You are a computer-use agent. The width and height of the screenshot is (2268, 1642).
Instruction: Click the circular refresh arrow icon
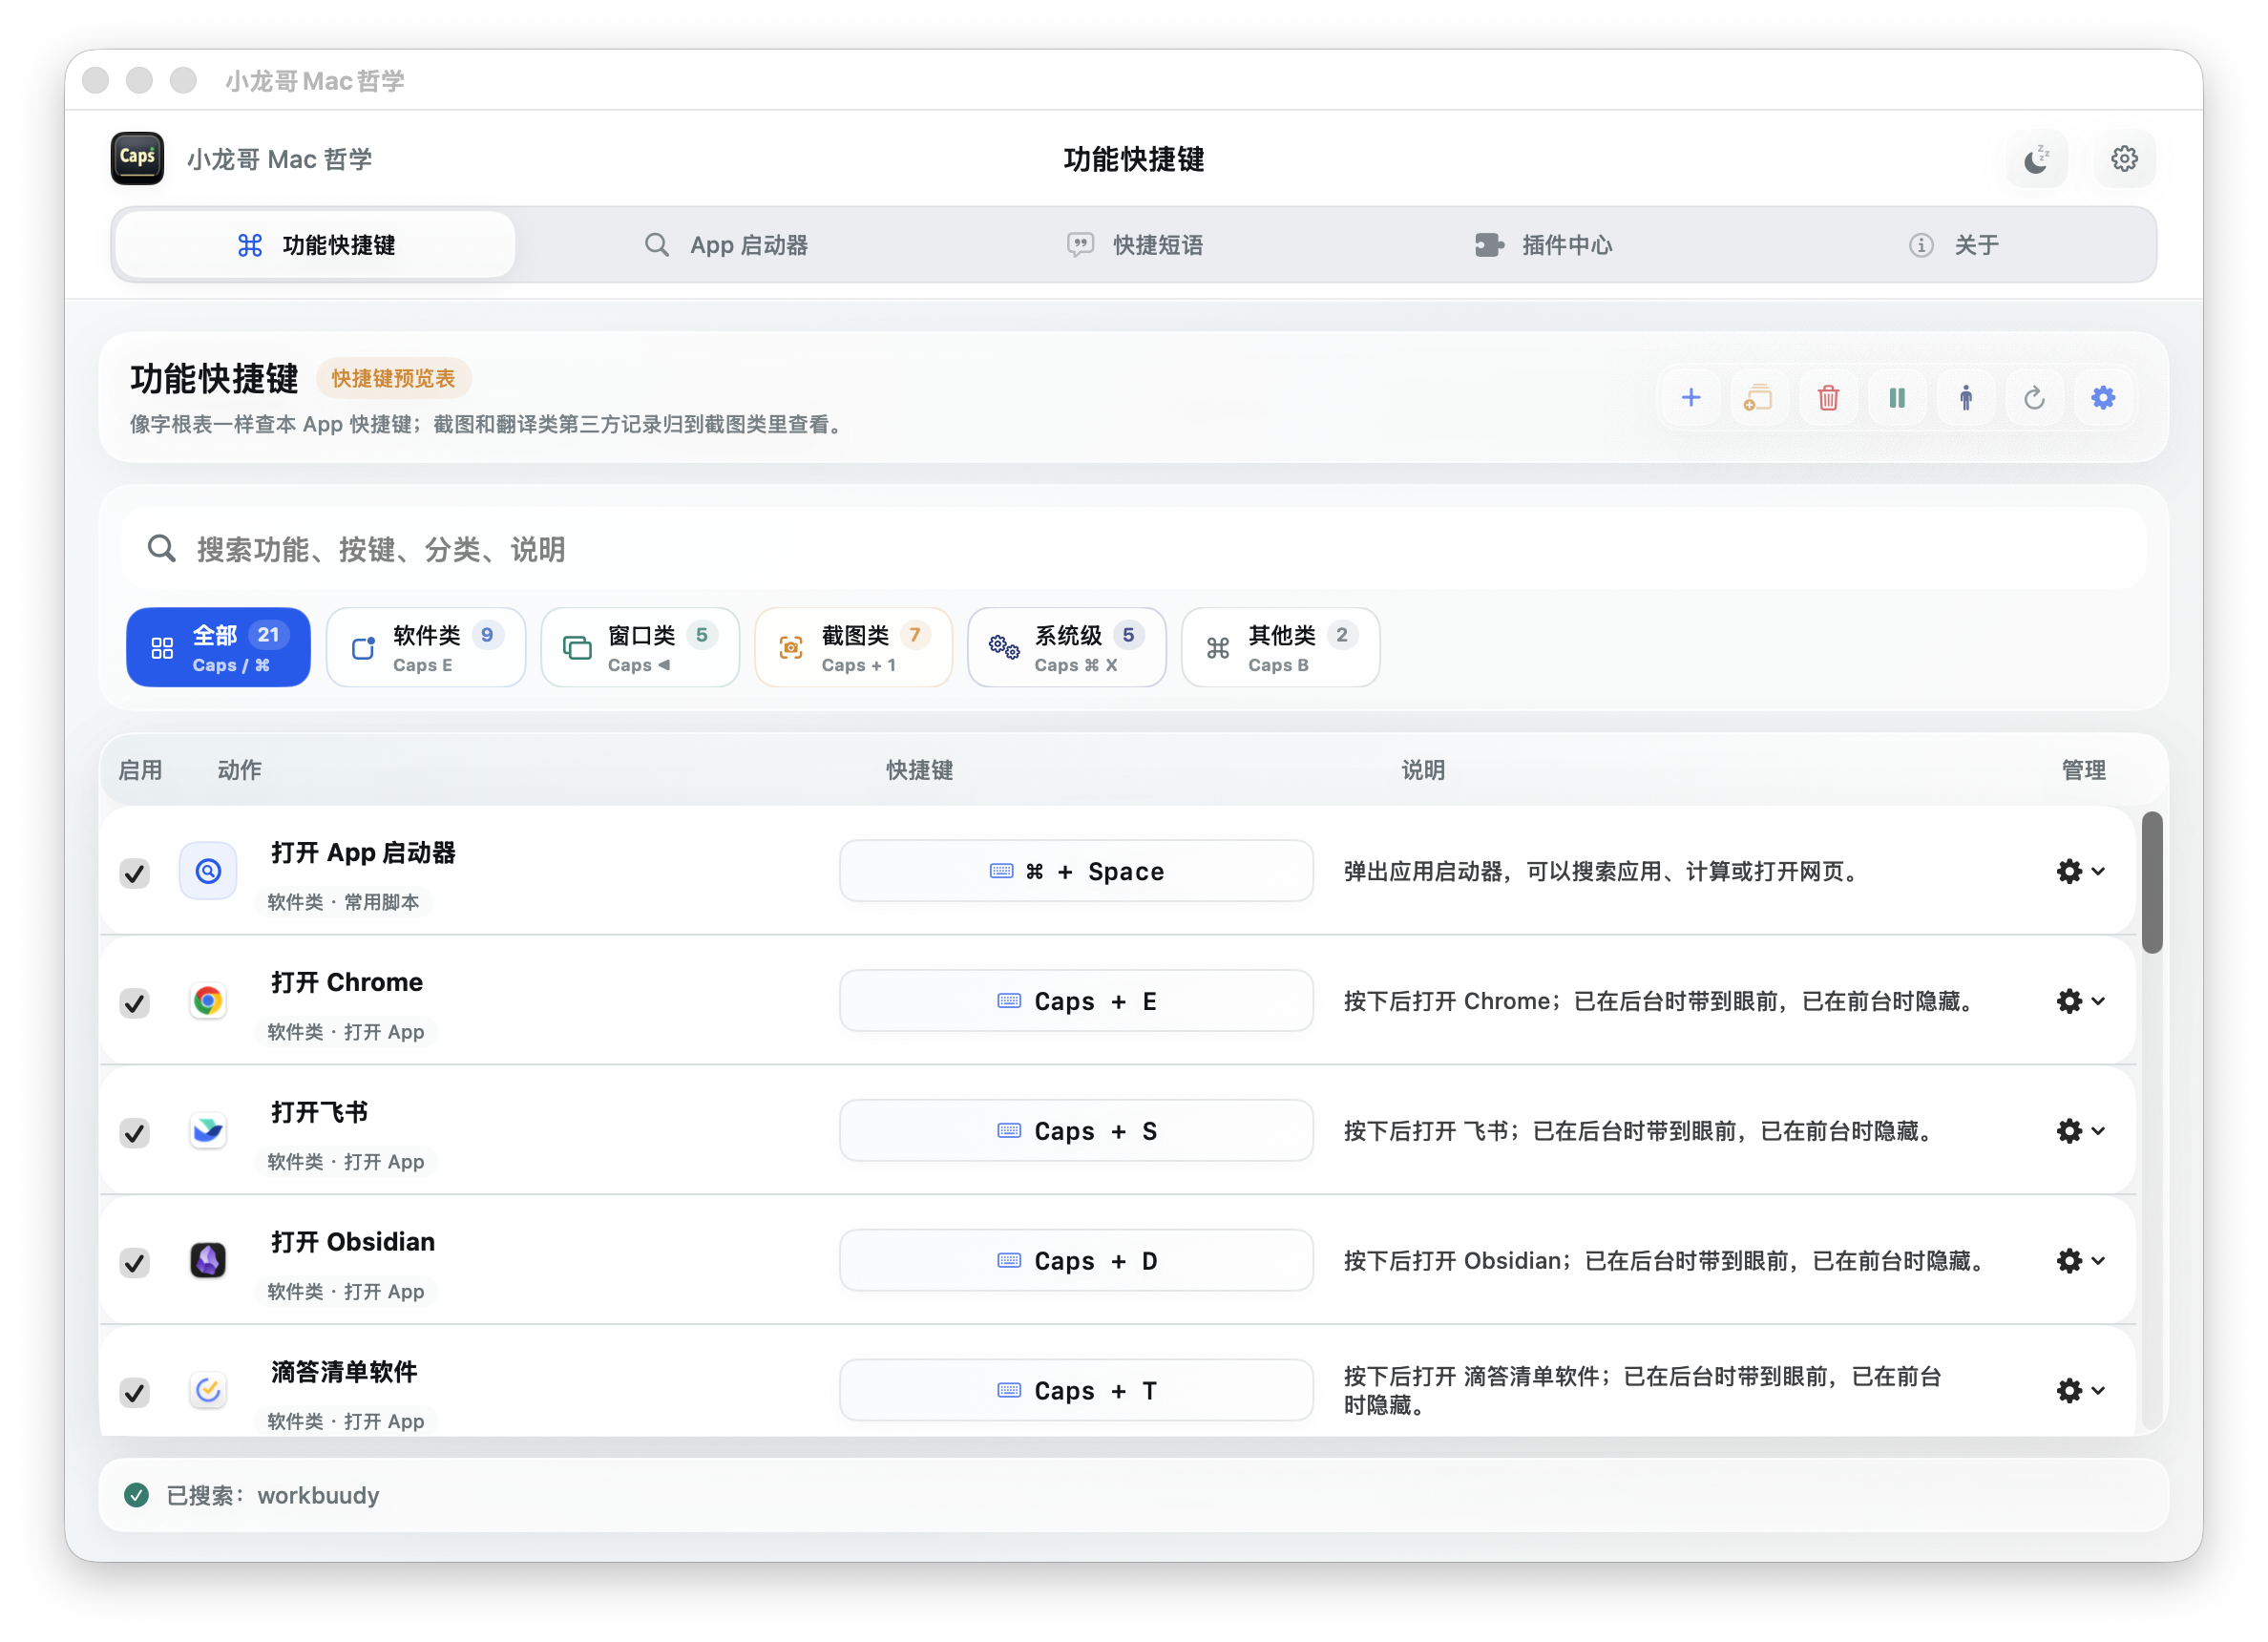point(2034,398)
